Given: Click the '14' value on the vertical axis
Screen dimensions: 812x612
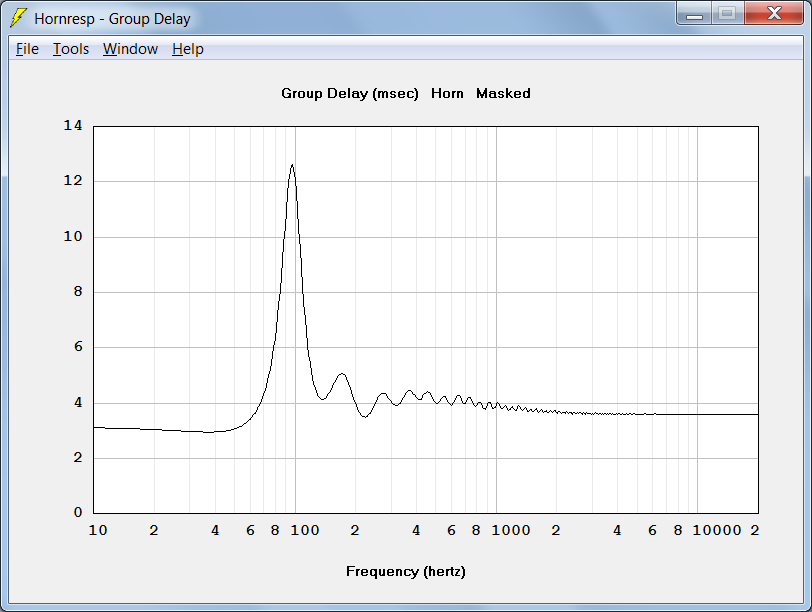Looking at the screenshot, I should (72, 125).
